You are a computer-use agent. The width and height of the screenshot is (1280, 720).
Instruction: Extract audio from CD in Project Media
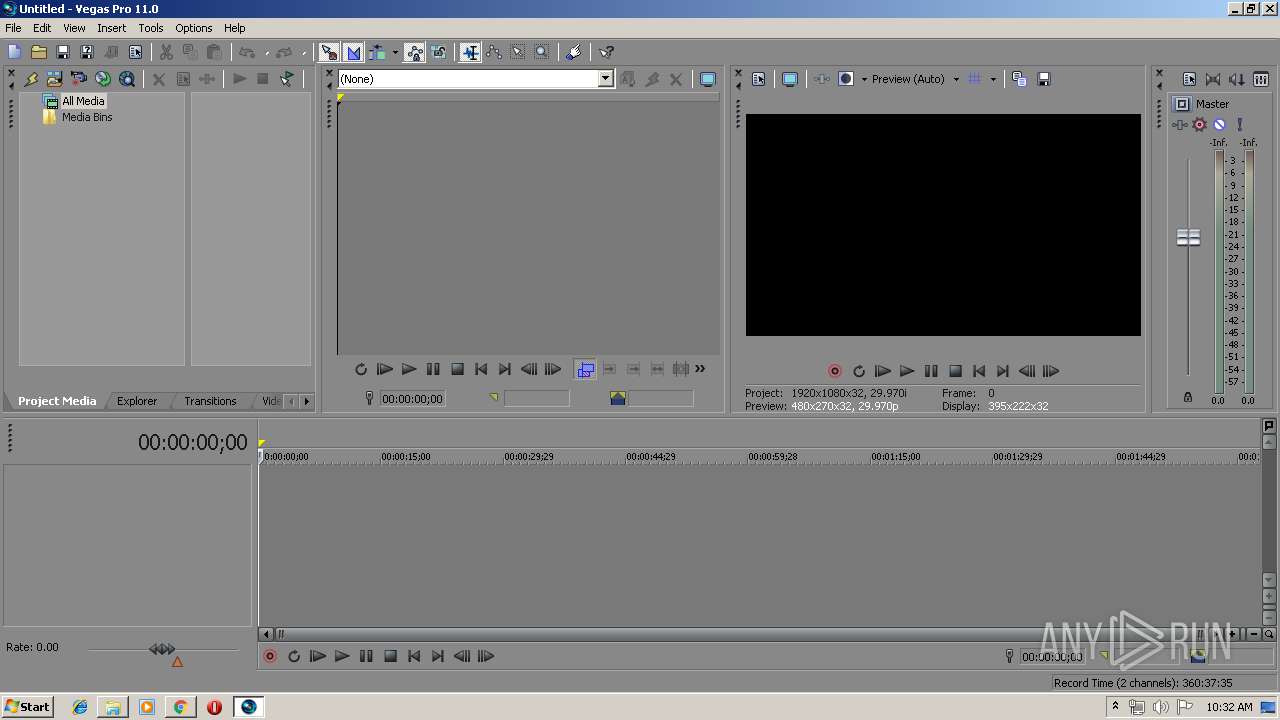102,79
